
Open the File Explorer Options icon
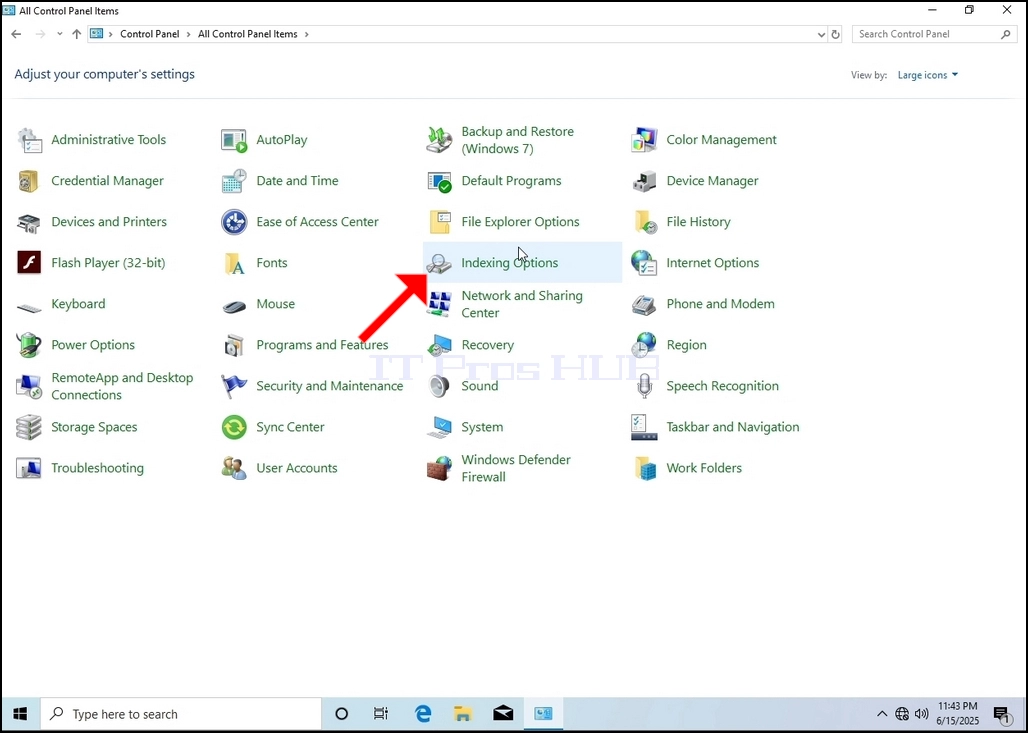[x=439, y=222]
